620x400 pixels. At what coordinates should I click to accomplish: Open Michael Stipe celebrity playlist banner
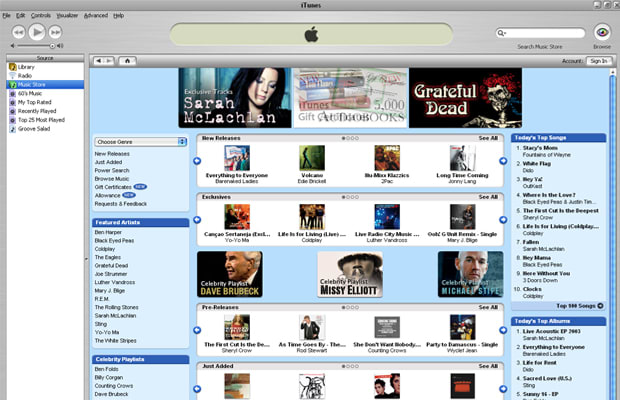tap(471, 274)
